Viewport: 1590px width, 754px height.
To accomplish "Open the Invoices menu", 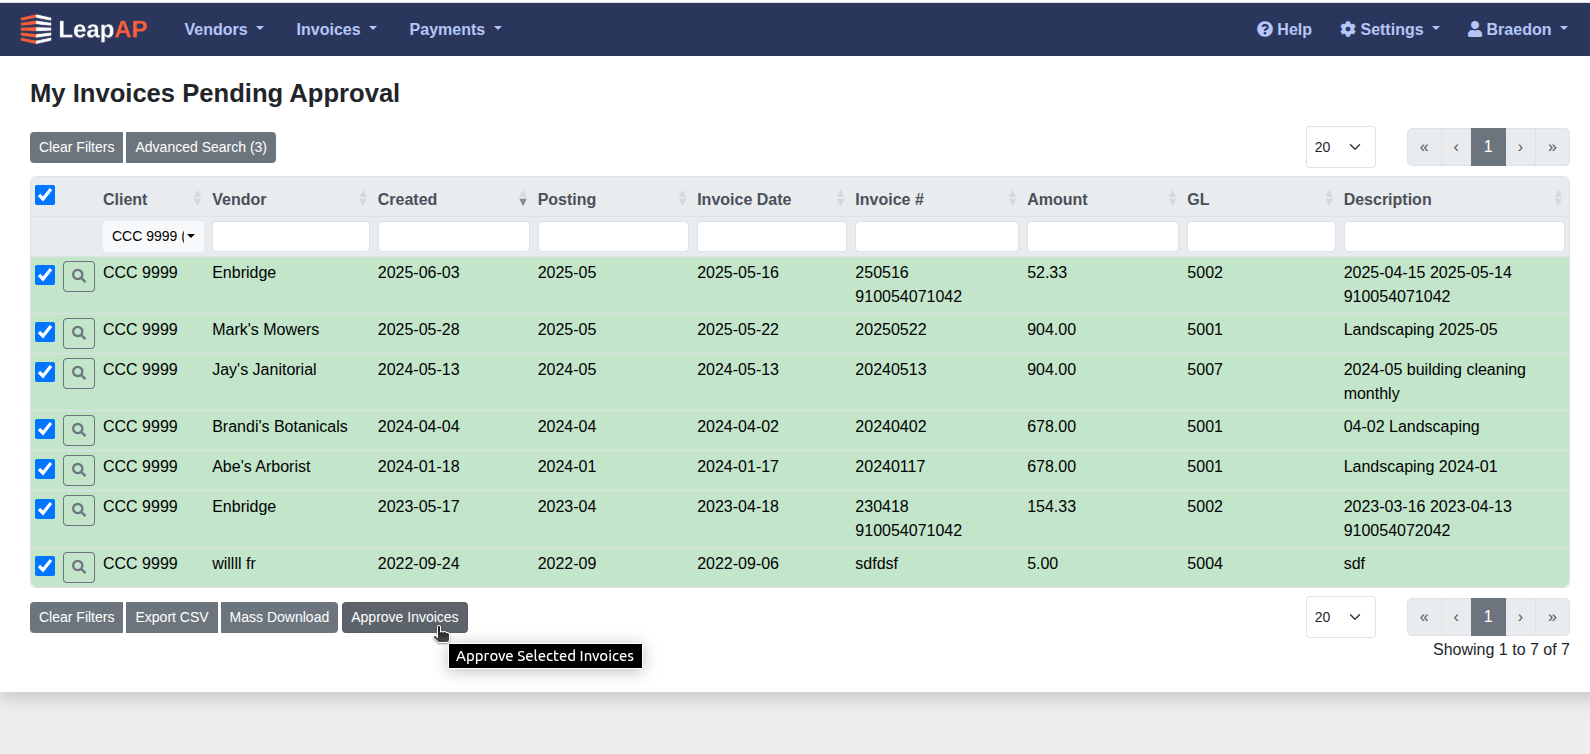I will click(x=336, y=29).
